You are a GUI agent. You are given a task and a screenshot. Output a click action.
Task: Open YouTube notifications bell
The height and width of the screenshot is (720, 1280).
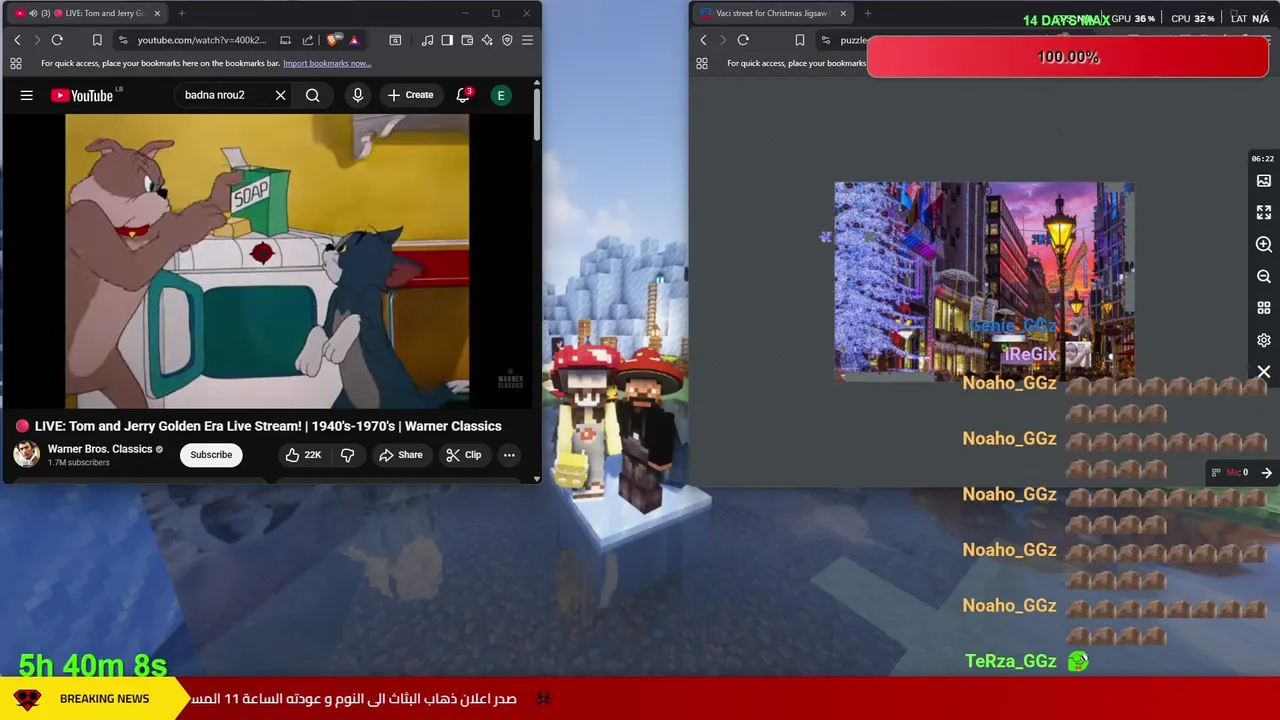point(463,95)
